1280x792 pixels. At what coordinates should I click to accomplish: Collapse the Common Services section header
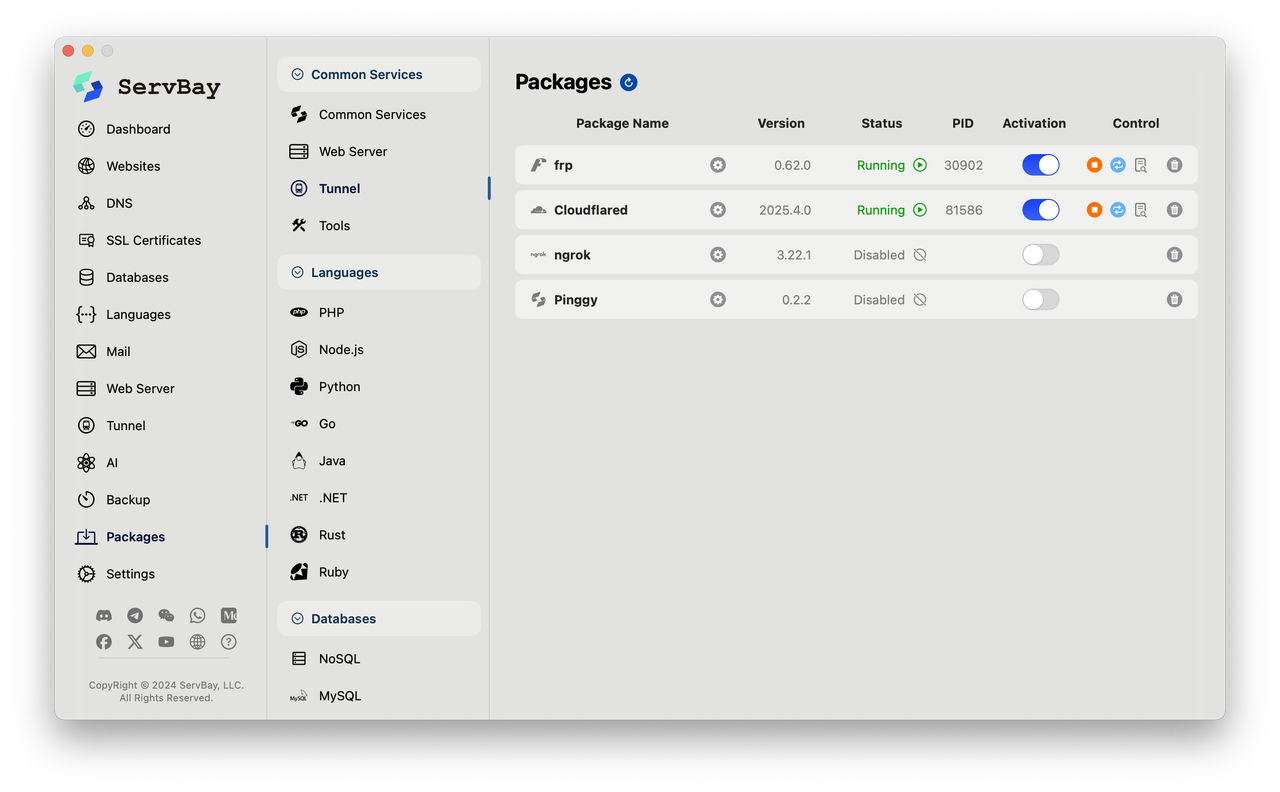point(379,74)
